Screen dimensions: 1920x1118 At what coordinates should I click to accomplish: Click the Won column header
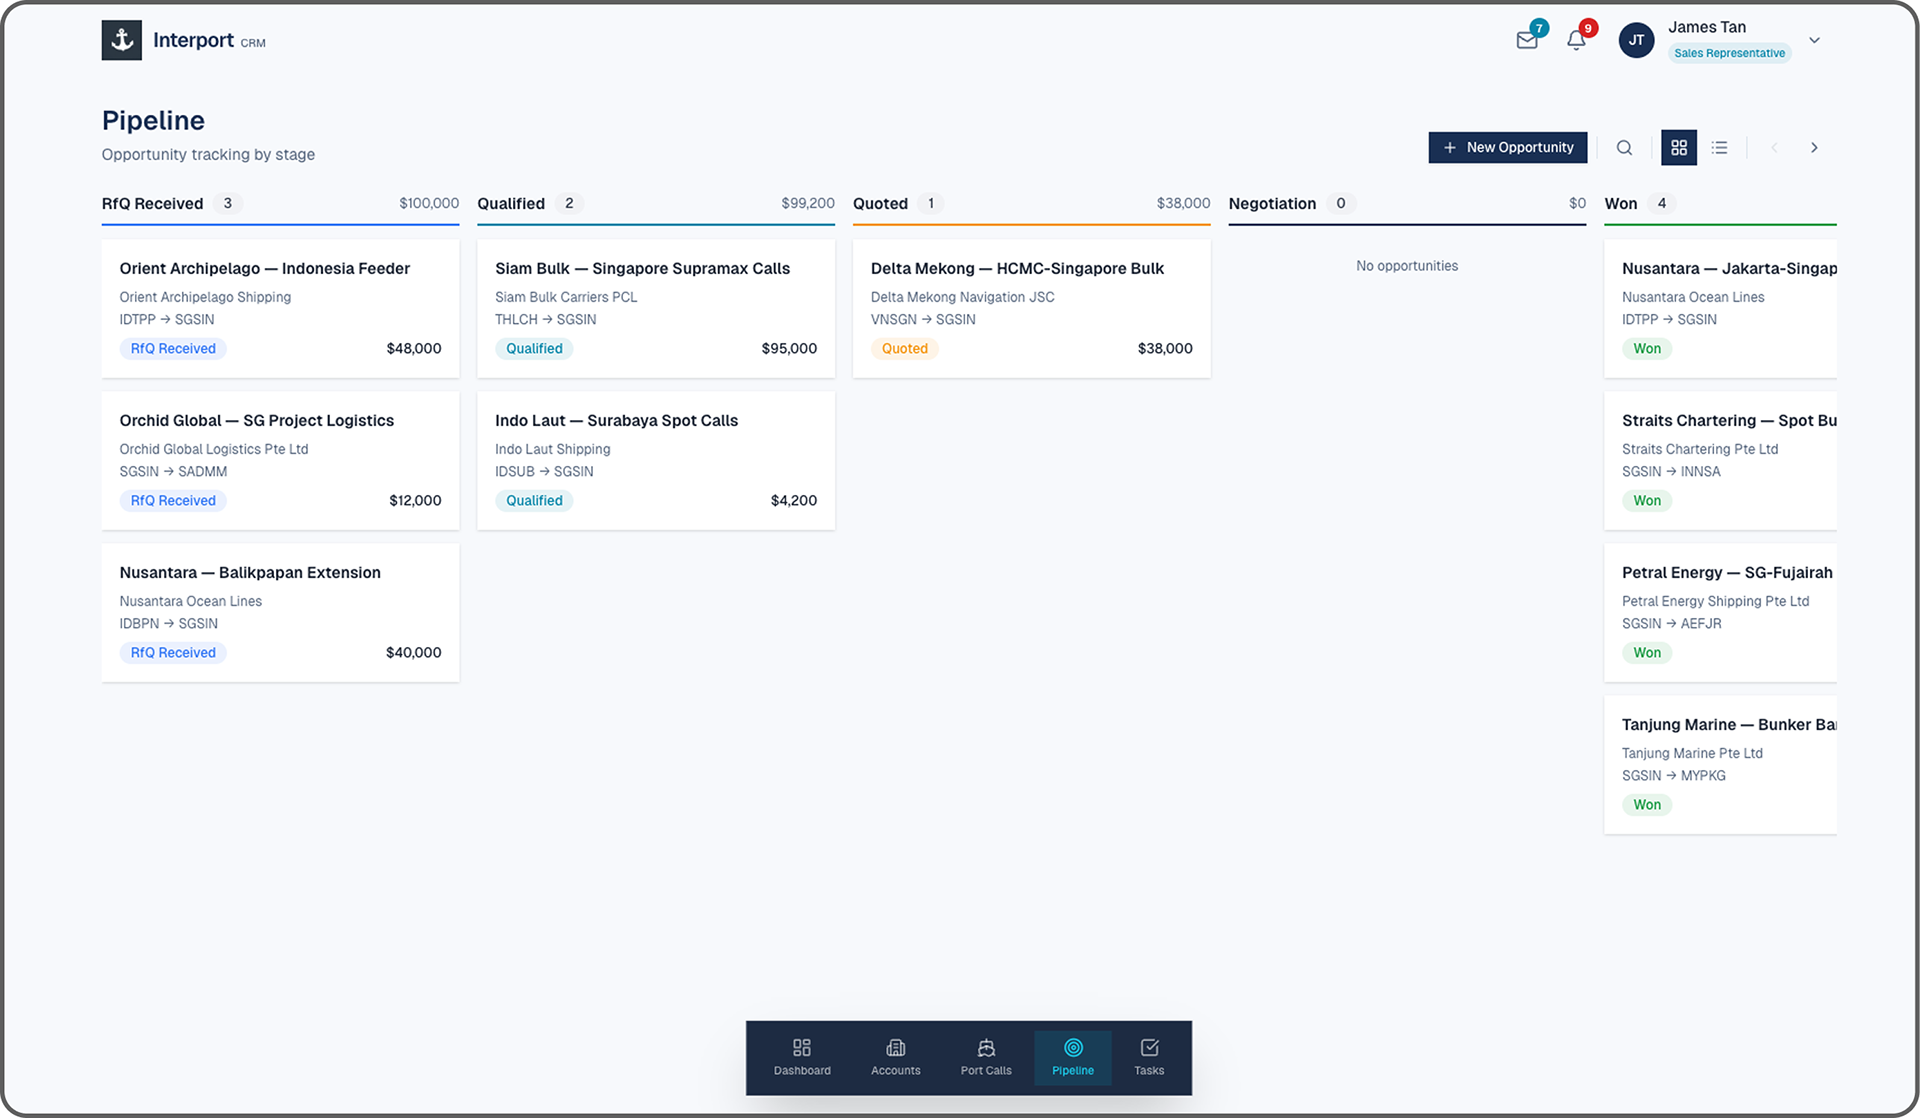pos(1620,204)
